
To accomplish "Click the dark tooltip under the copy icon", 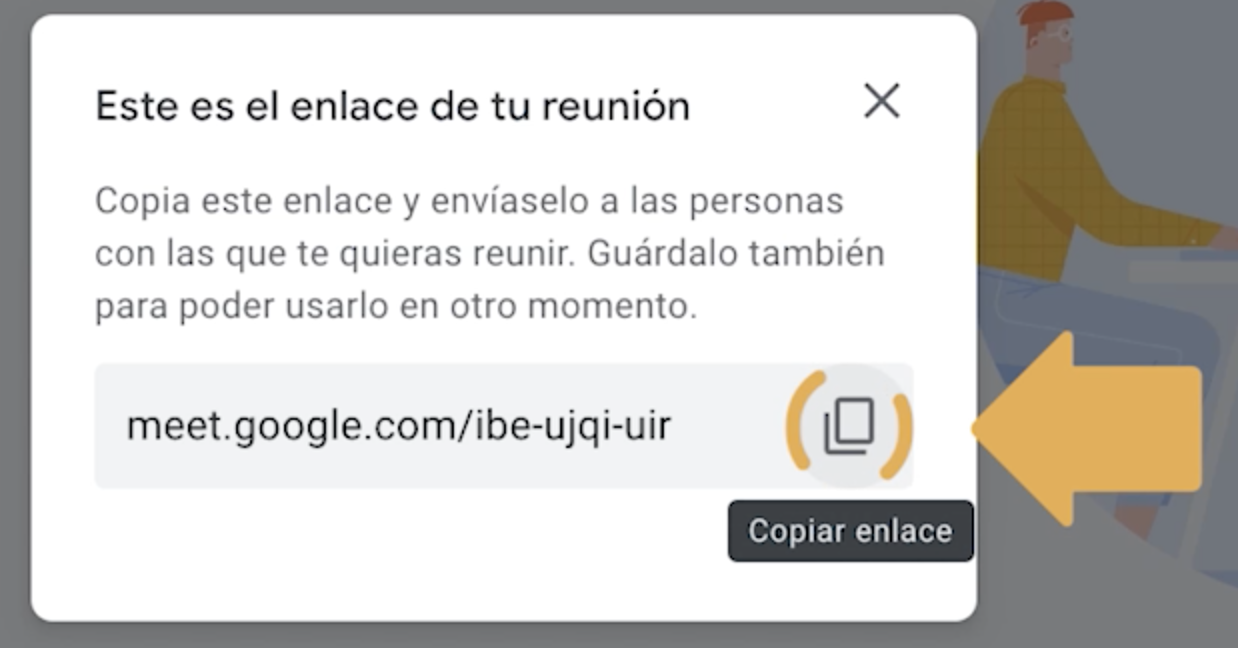I will tap(849, 531).
